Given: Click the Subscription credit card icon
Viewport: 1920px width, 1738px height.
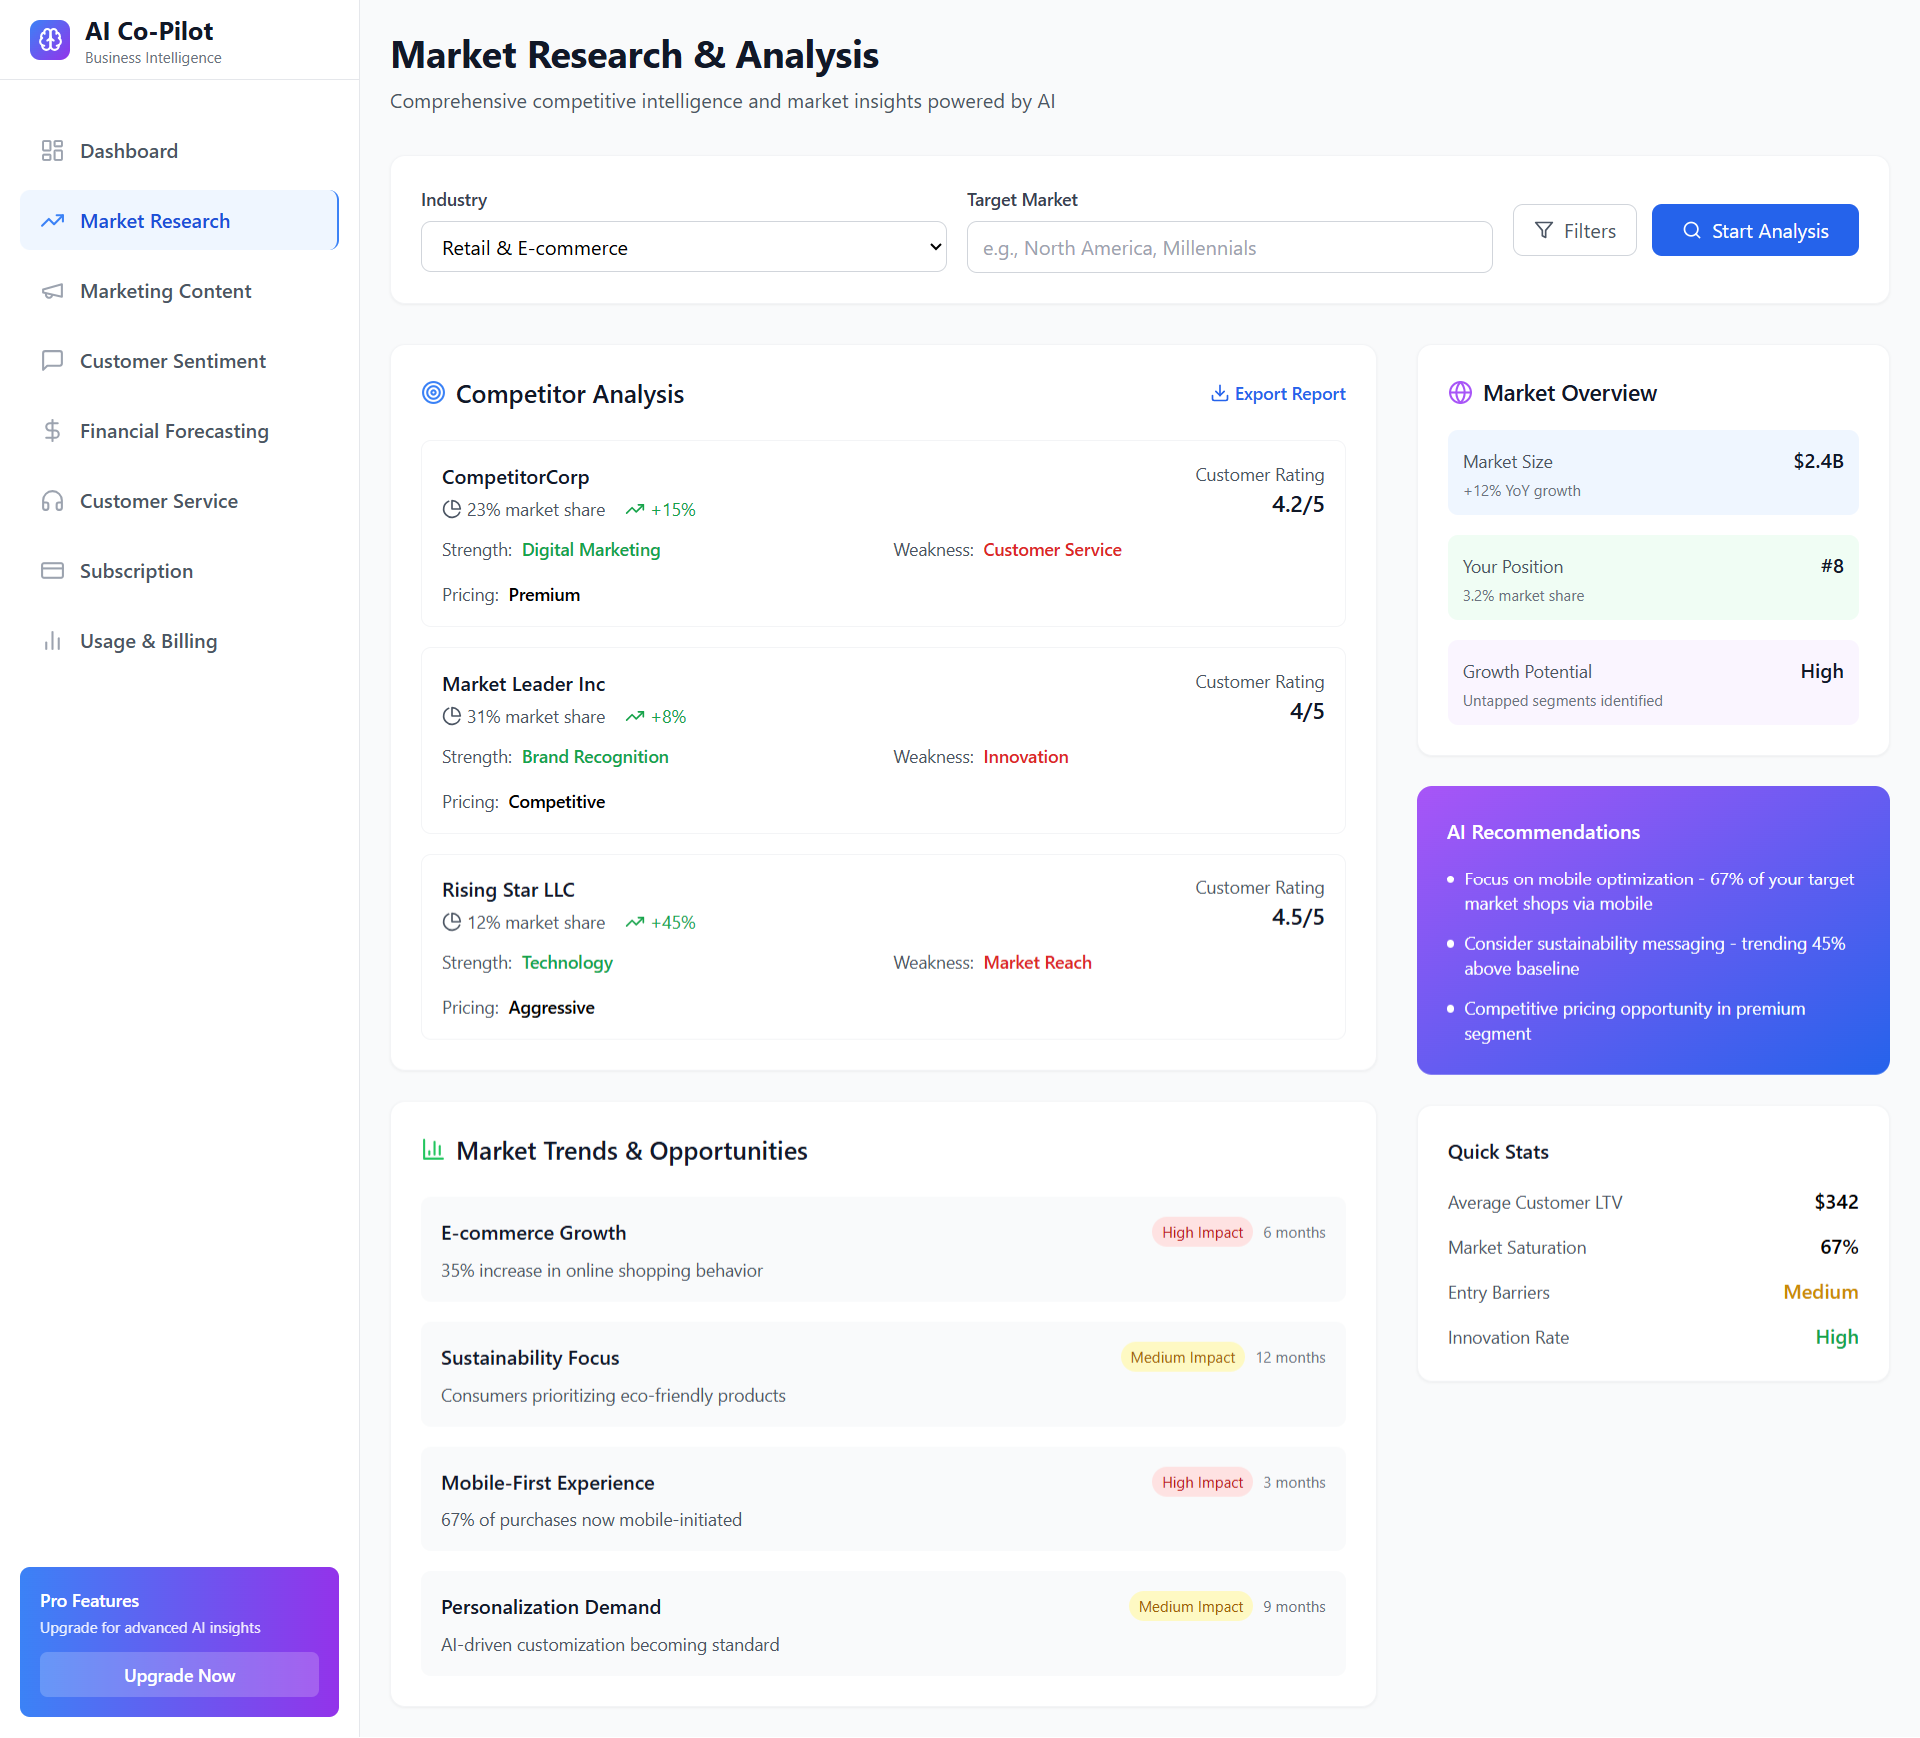Looking at the screenshot, I should [x=52, y=571].
